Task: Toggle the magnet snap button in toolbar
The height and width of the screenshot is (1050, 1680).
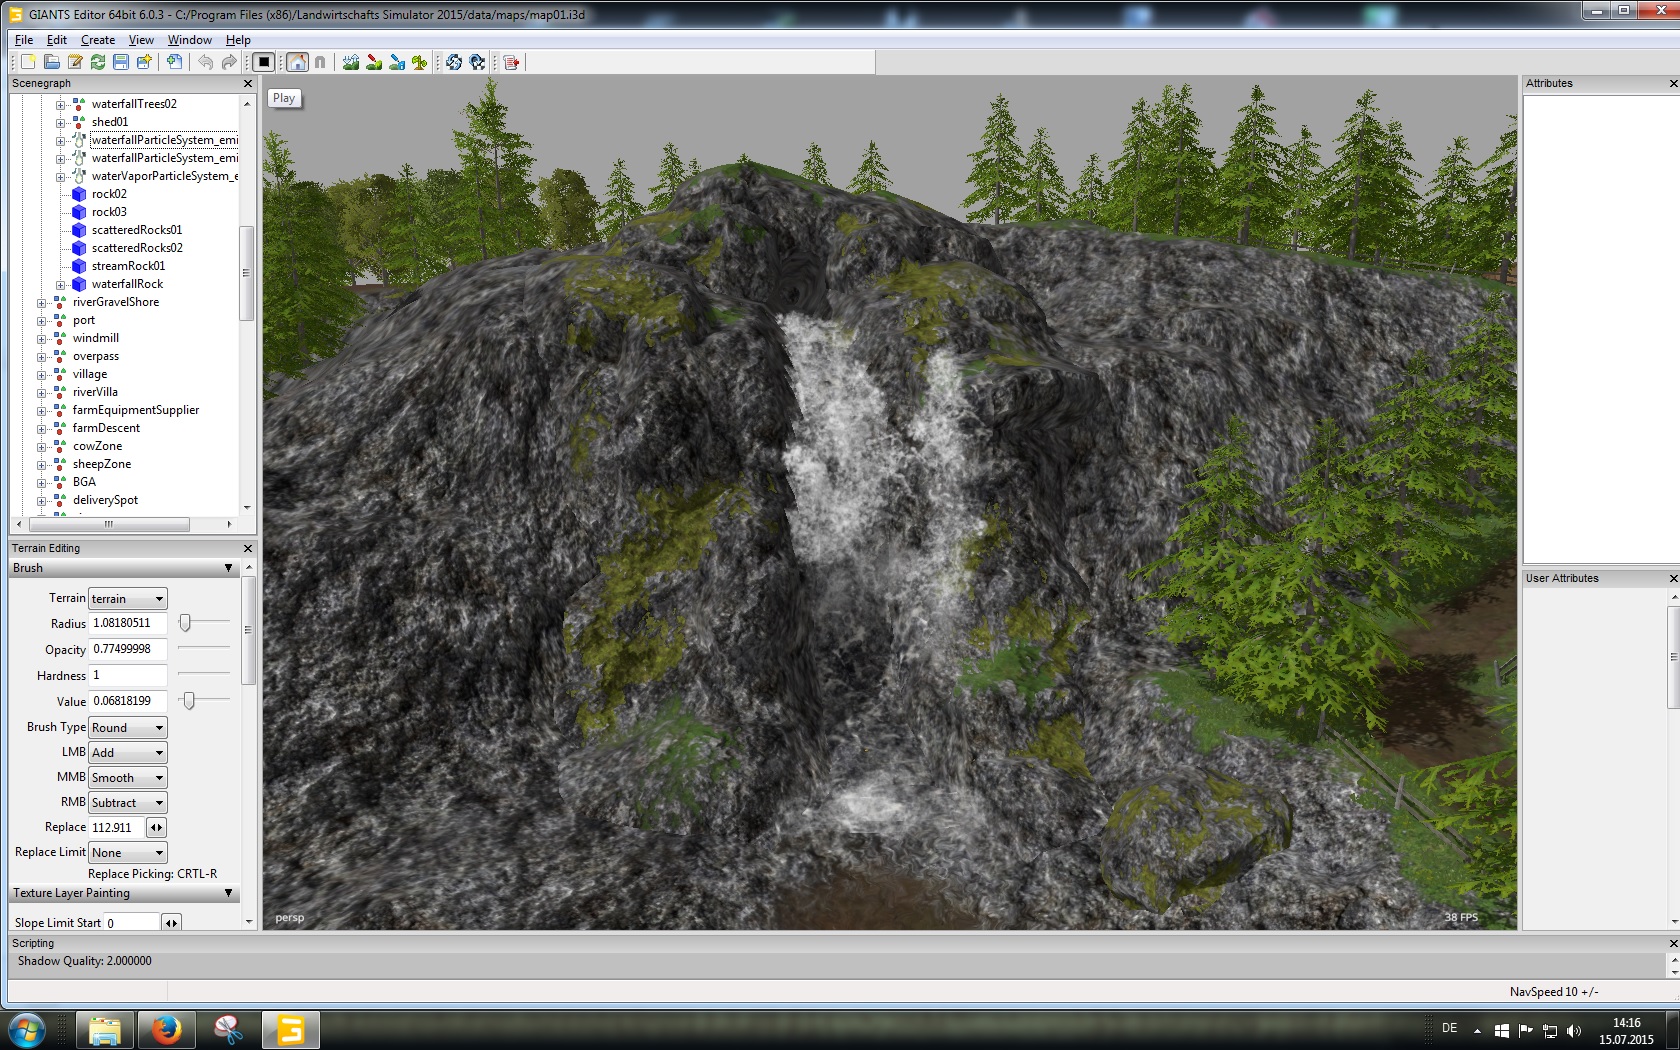Action: [x=320, y=62]
